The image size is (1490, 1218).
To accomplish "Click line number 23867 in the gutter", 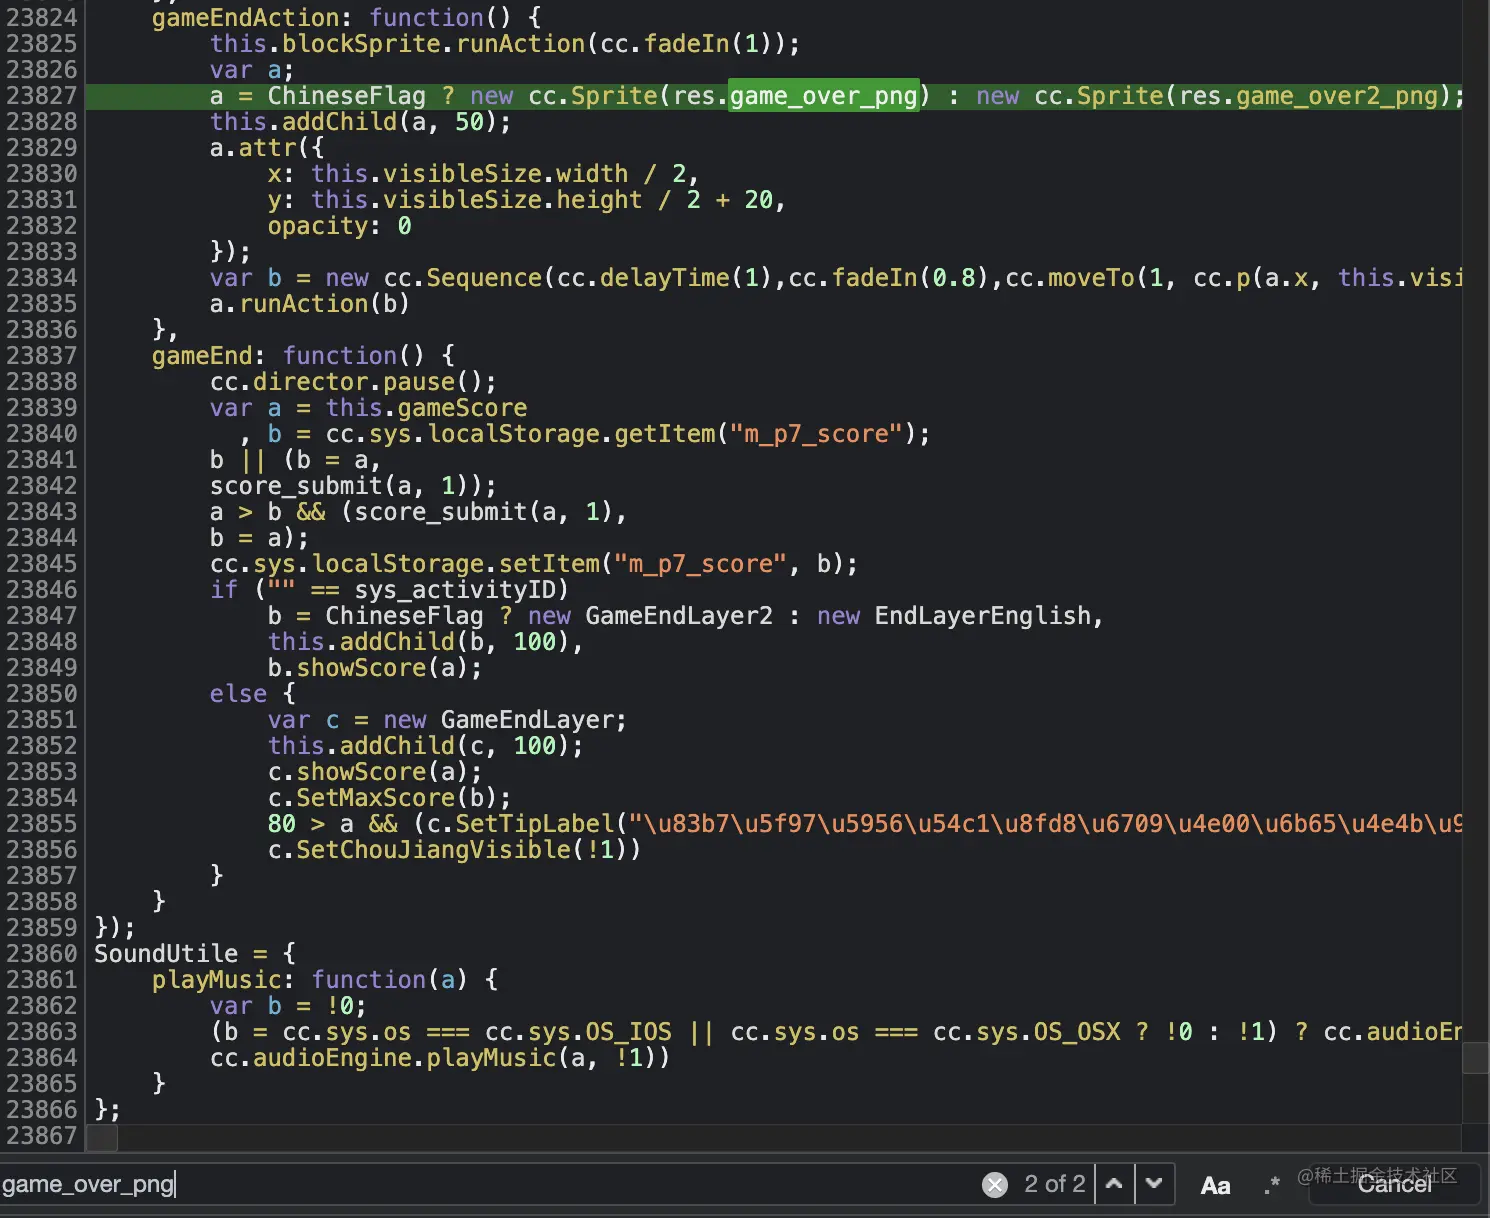I will pyautogui.click(x=41, y=1136).
